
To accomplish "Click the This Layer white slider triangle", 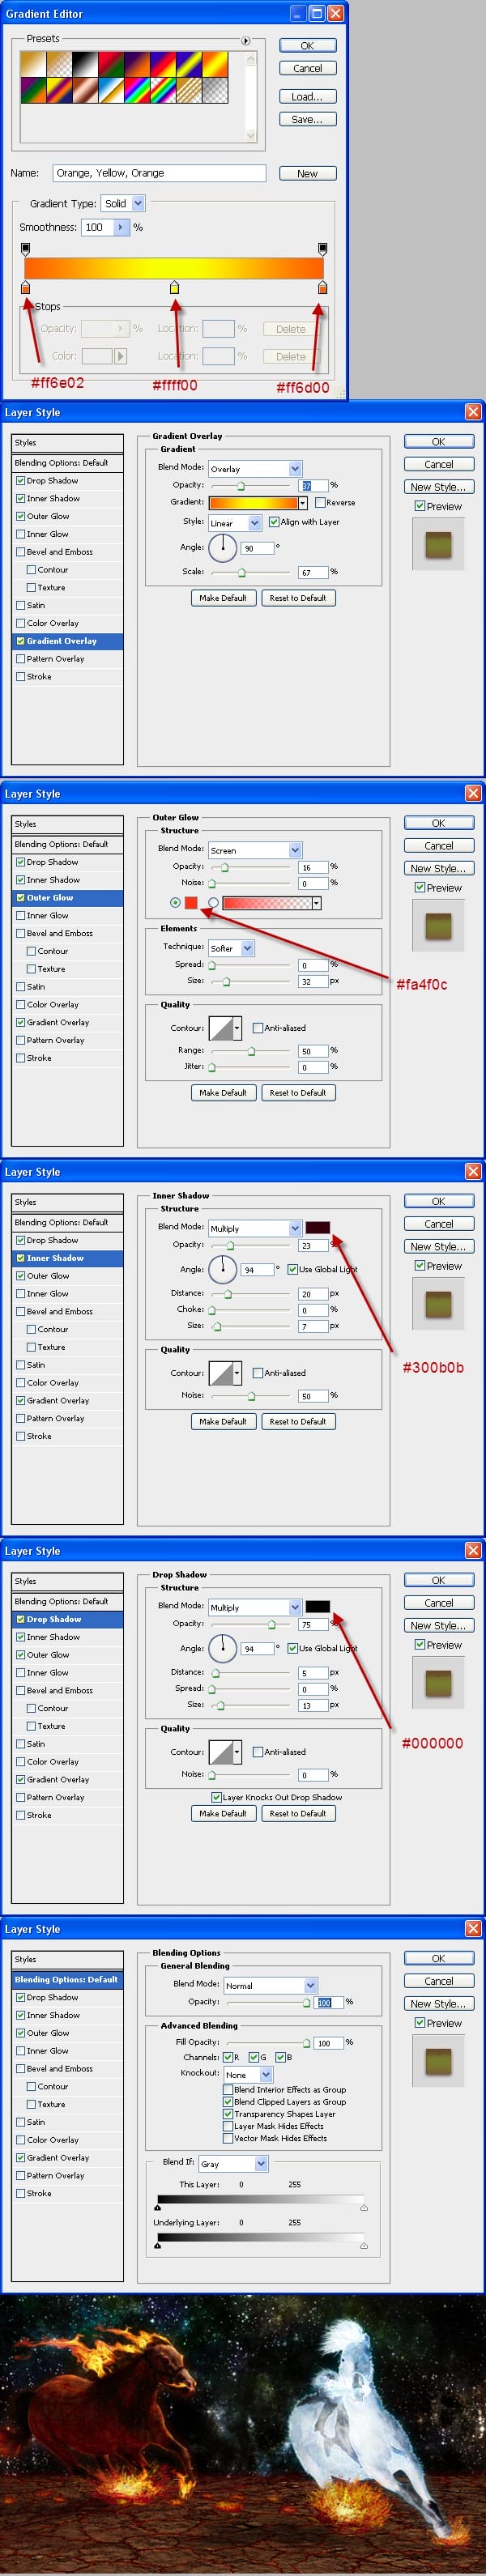I will coord(363,2207).
